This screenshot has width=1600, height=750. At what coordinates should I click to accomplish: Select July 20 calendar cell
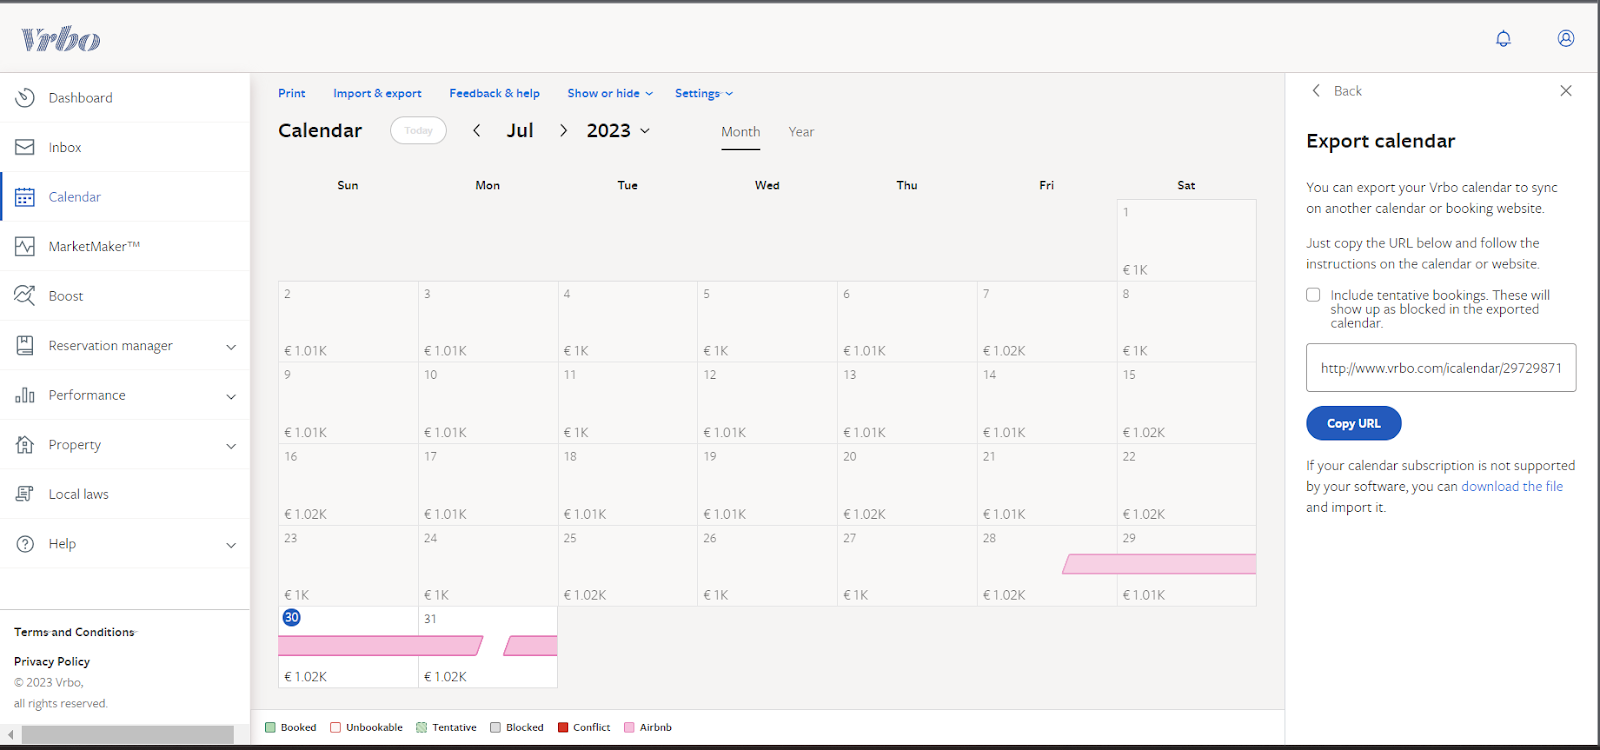point(907,485)
